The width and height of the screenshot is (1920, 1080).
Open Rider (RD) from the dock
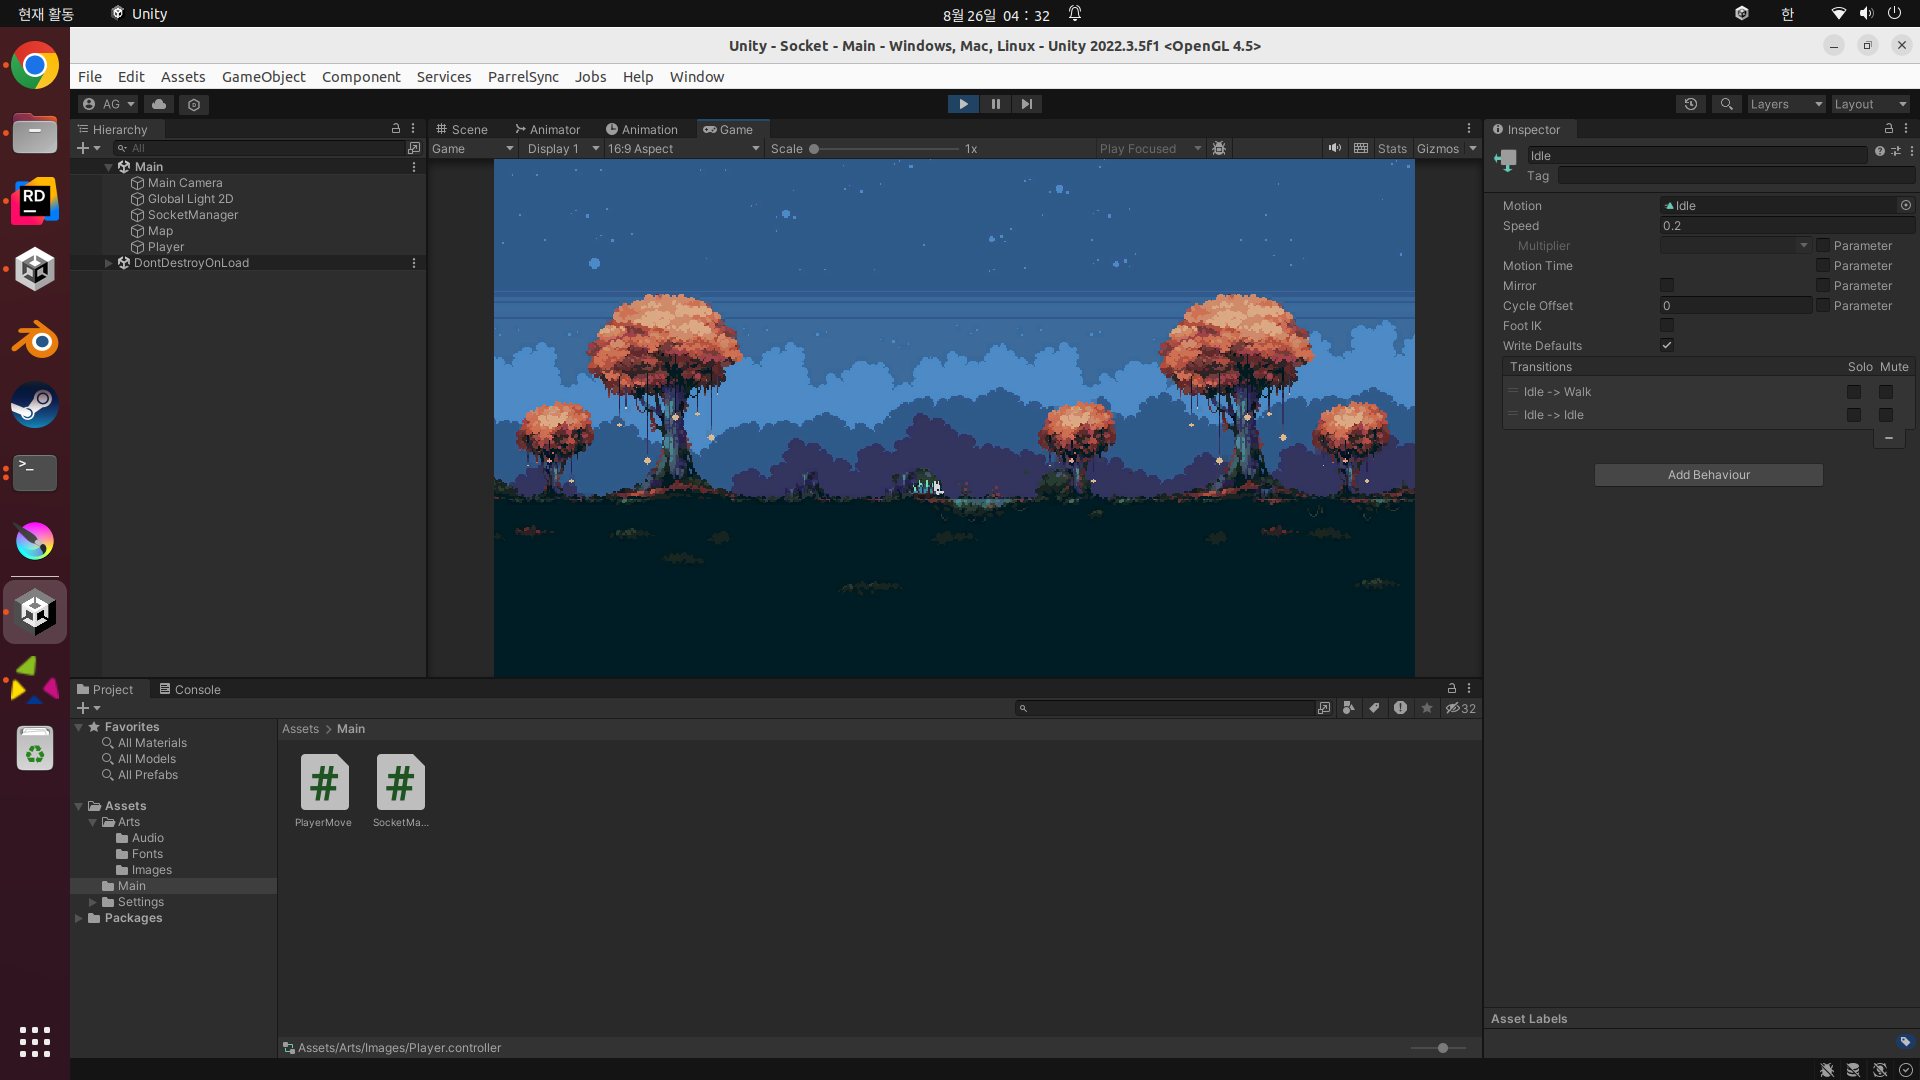(x=35, y=202)
